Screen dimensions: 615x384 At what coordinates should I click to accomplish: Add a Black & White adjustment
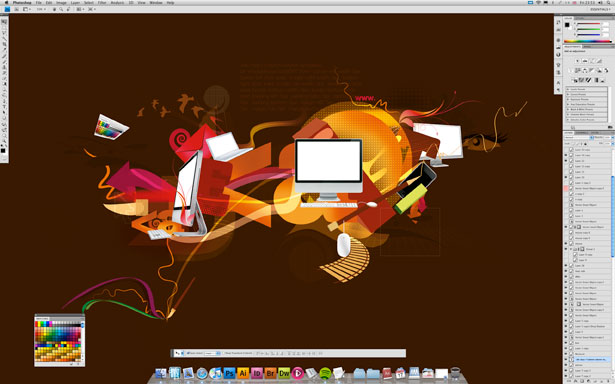coord(592,71)
